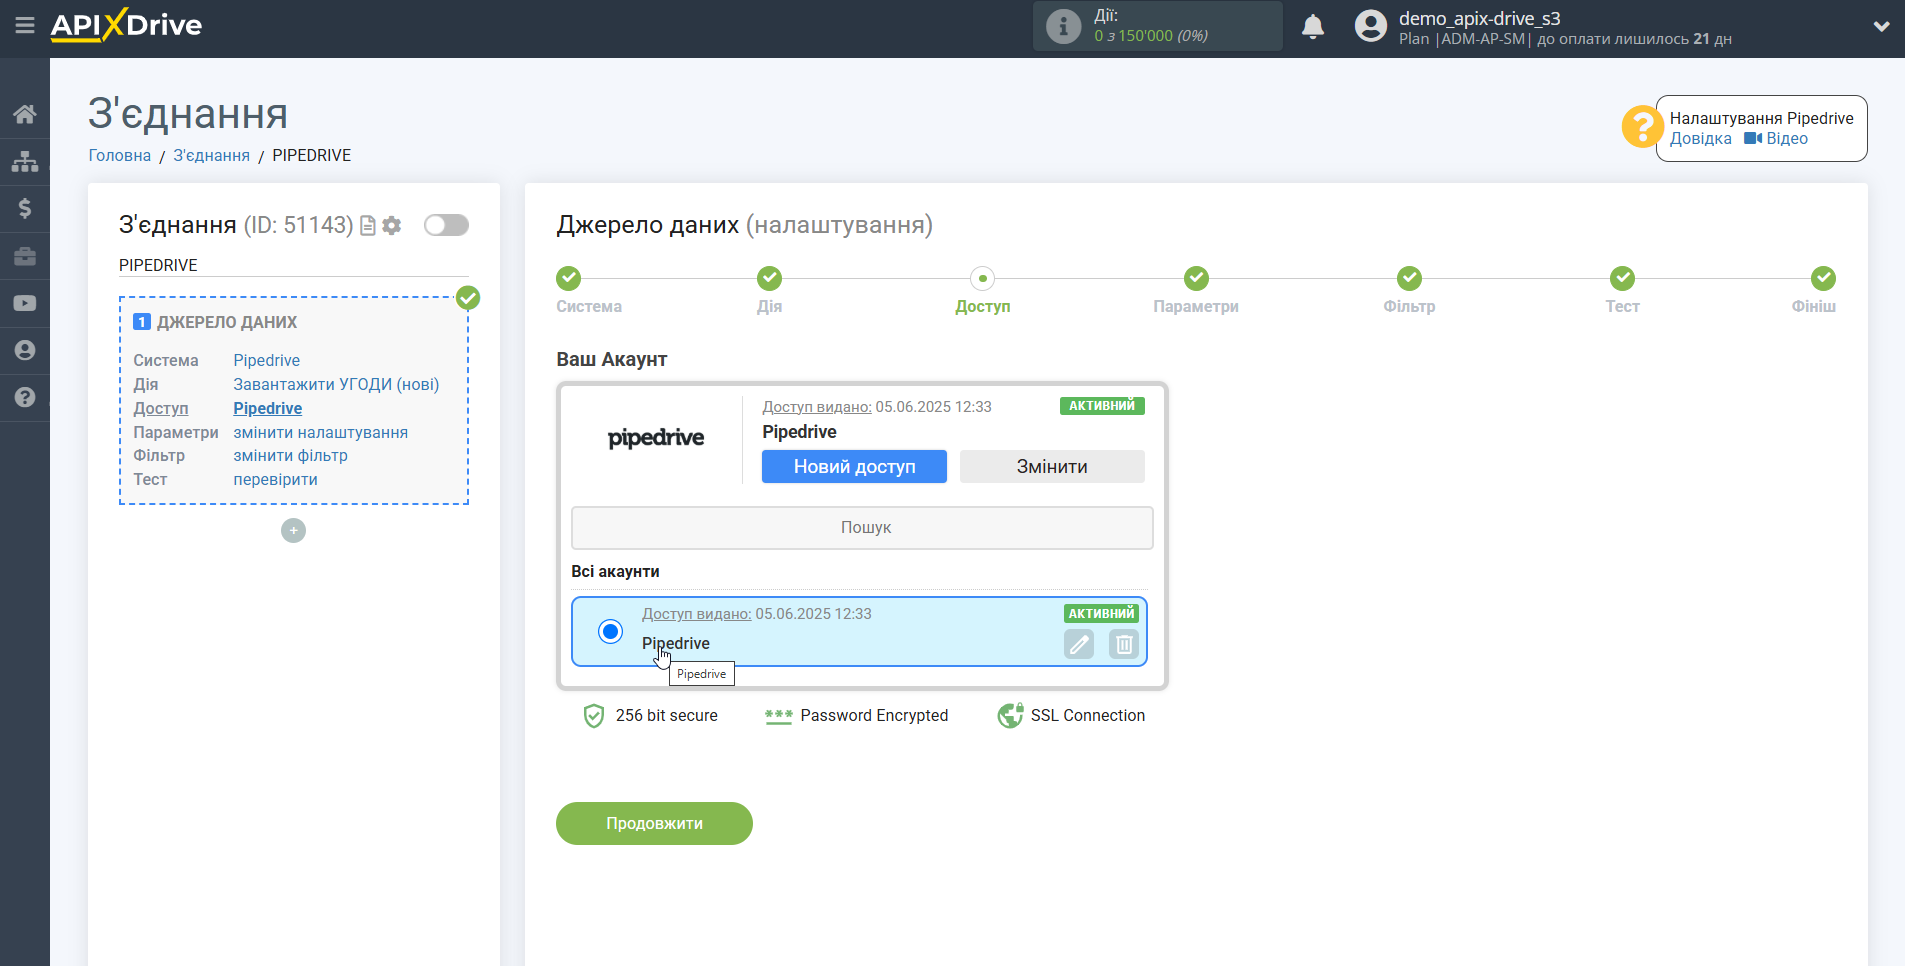Go to the Система step
The image size is (1905, 966).
coord(569,278)
